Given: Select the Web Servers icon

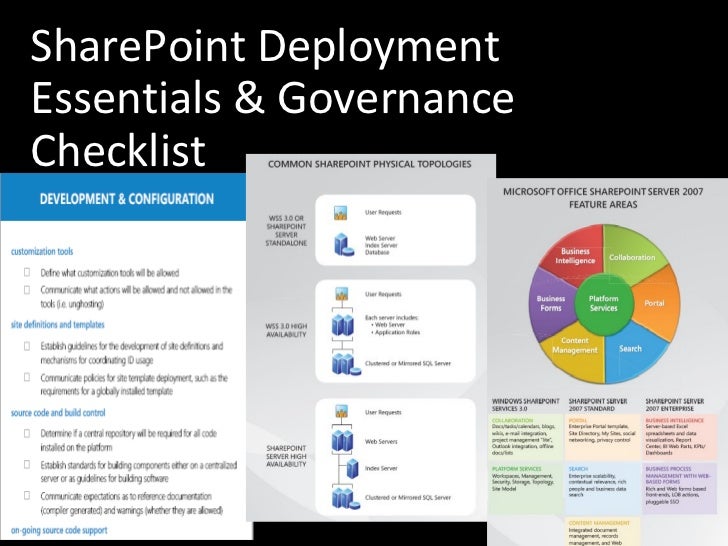Looking at the screenshot, I should [x=342, y=441].
